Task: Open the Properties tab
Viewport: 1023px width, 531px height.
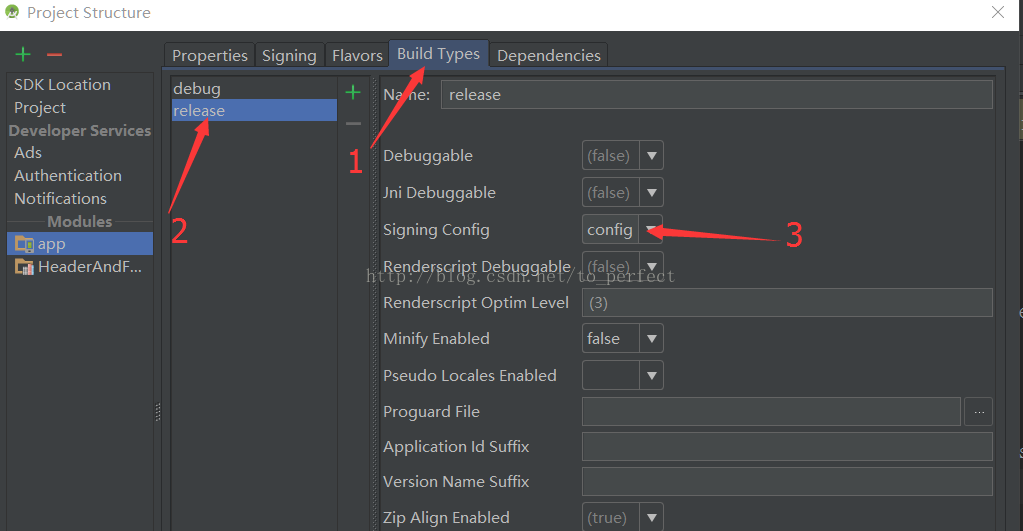Action: pyautogui.click(x=209, y=55)
